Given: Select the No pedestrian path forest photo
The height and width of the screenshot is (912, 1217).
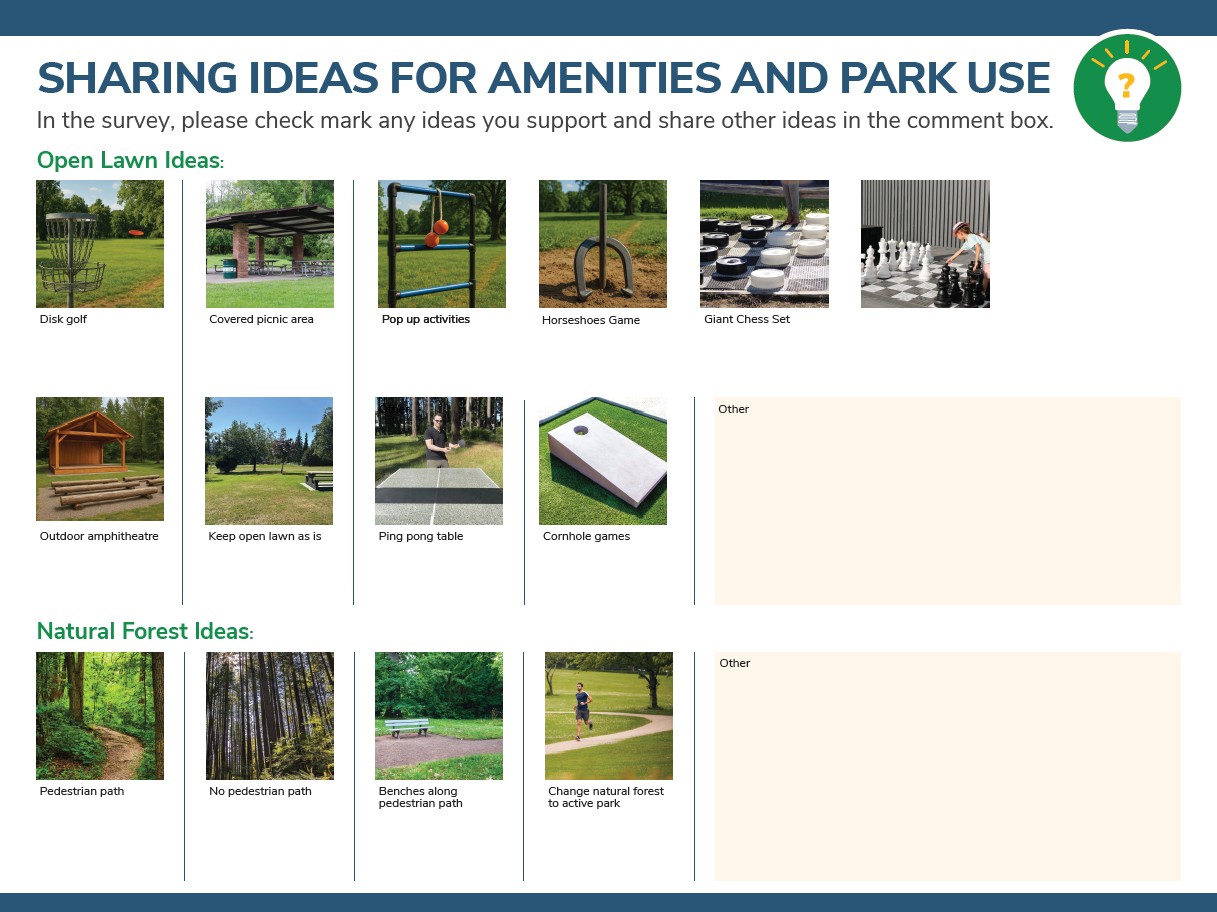Looking at the screenshot, I should point(270,716).
